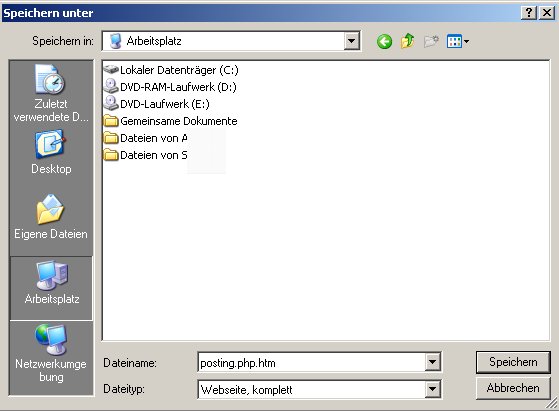The image size is (559, 411).
Task: Select DVD-RAM-Laufwerk (D:)
Action: point(170,87)
